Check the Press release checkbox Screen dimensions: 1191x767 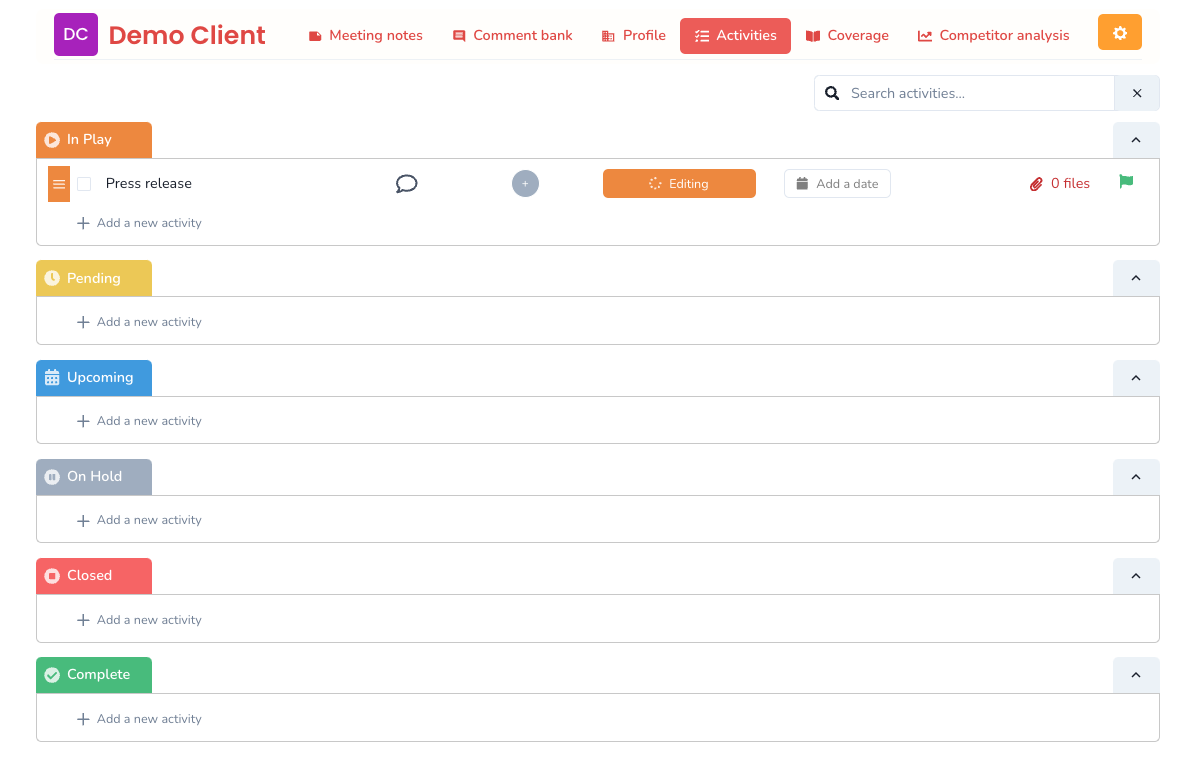tap(84, 183)
